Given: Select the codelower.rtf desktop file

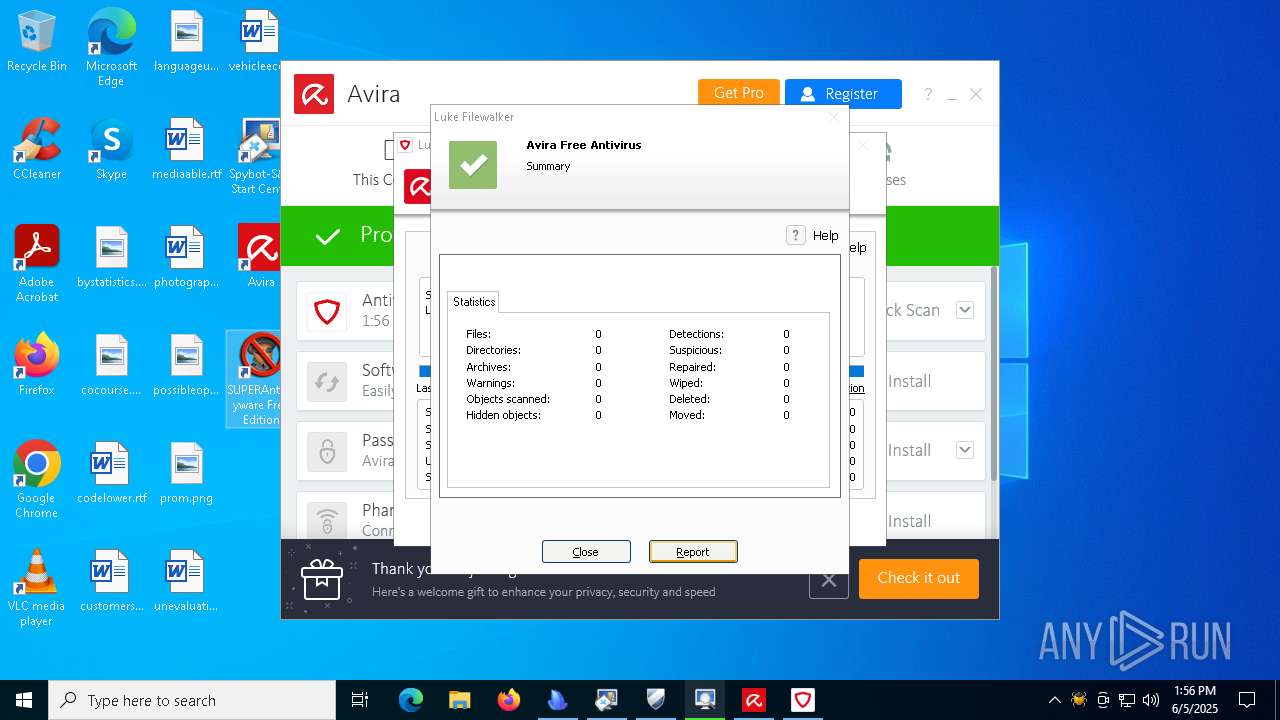Looking at the screenshot, I should (111, 473).
